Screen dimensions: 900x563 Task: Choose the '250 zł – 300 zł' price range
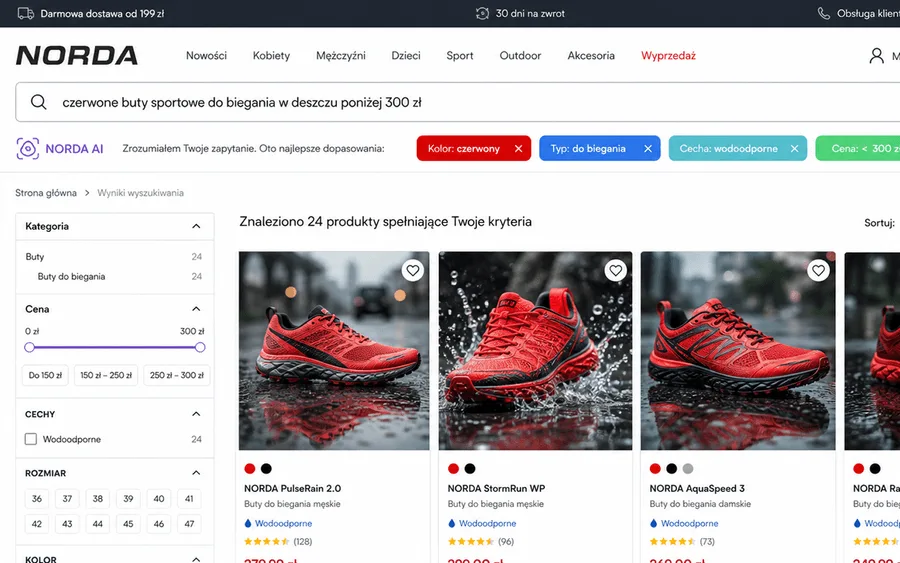pos(177,375)
